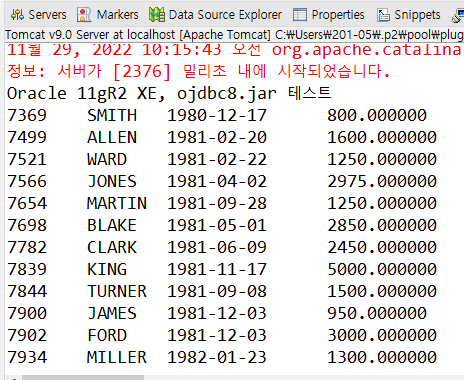464x380 pixels.
Task: Click employee number 7654
Action: click(27, 203)
